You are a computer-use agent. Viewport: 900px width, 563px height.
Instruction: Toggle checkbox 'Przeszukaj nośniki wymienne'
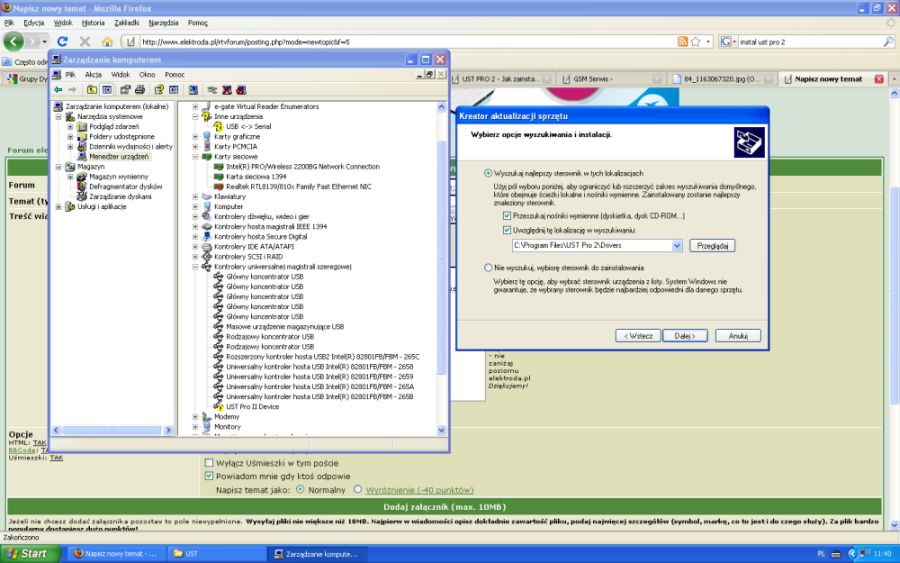(x=507, y=216)
